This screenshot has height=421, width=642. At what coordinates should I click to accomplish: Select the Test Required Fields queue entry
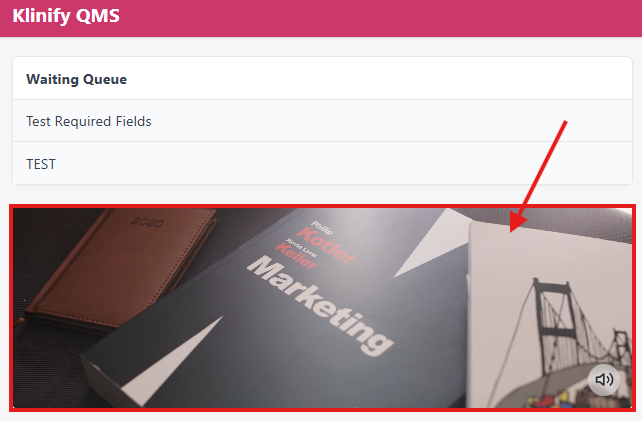tap(323, 121)
